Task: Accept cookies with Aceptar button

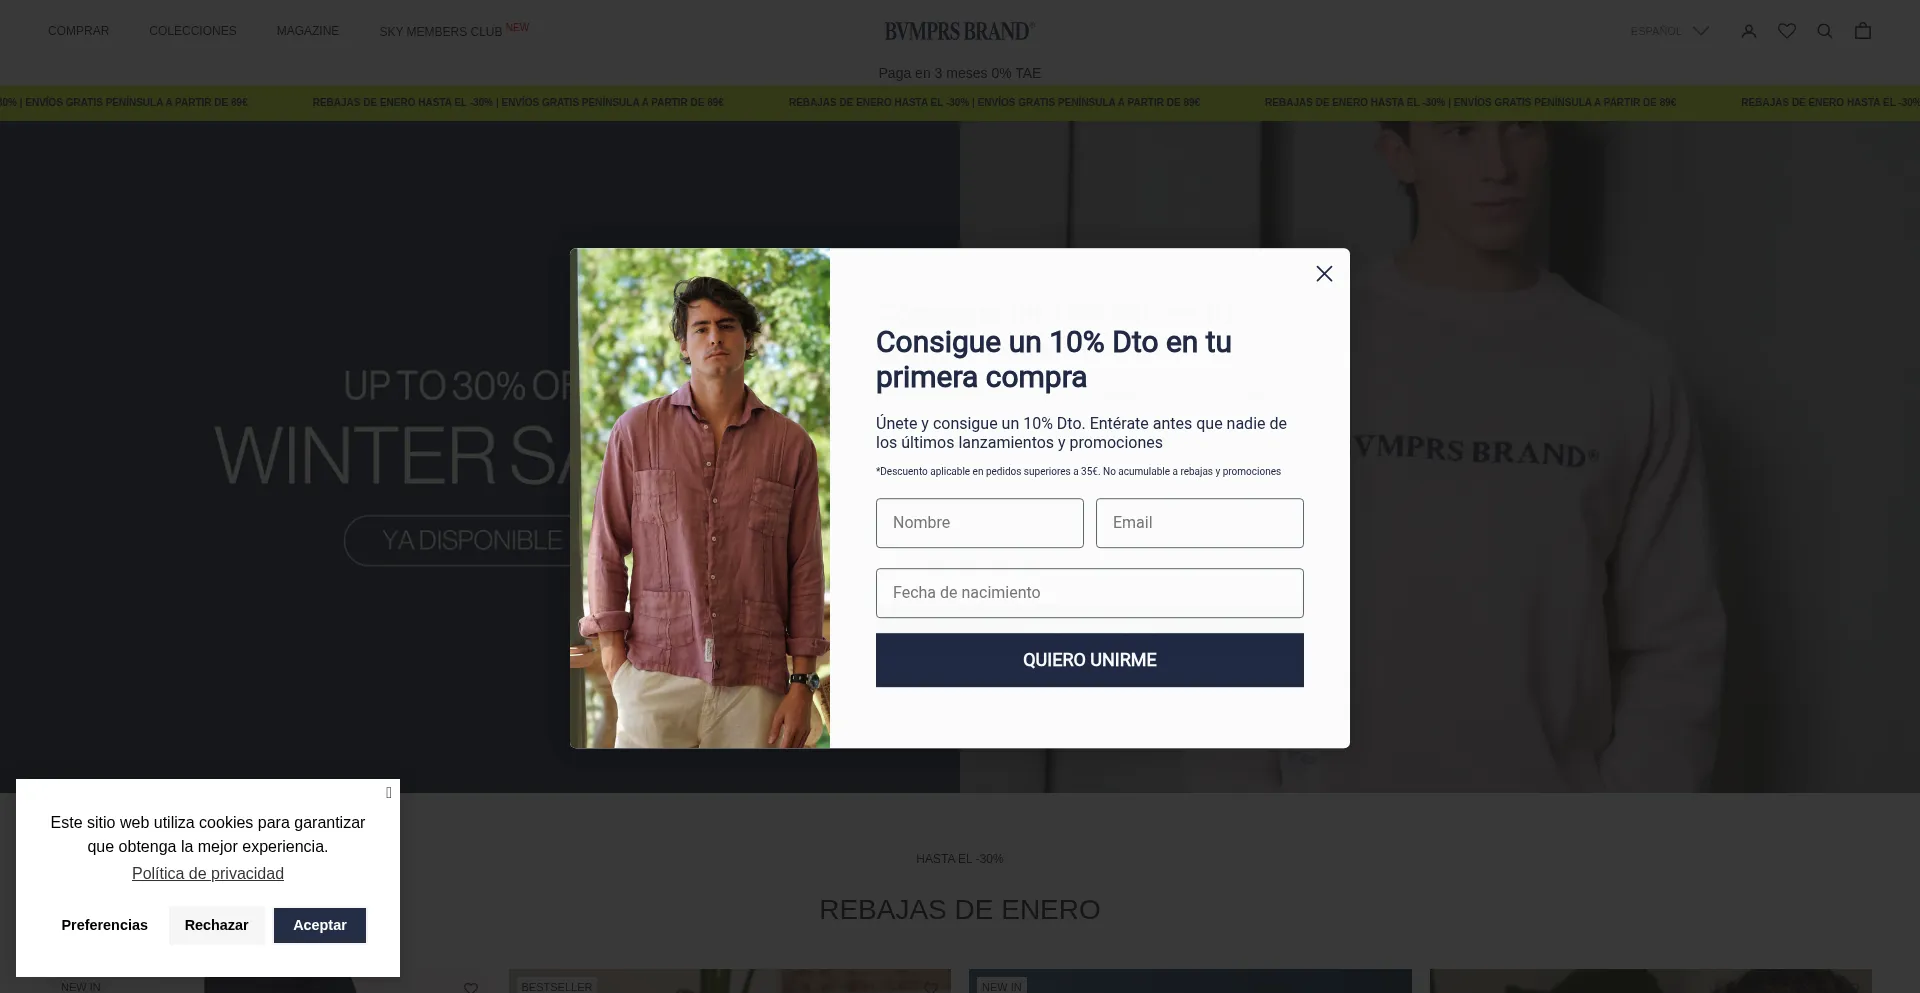Action: tap(320, 925)
